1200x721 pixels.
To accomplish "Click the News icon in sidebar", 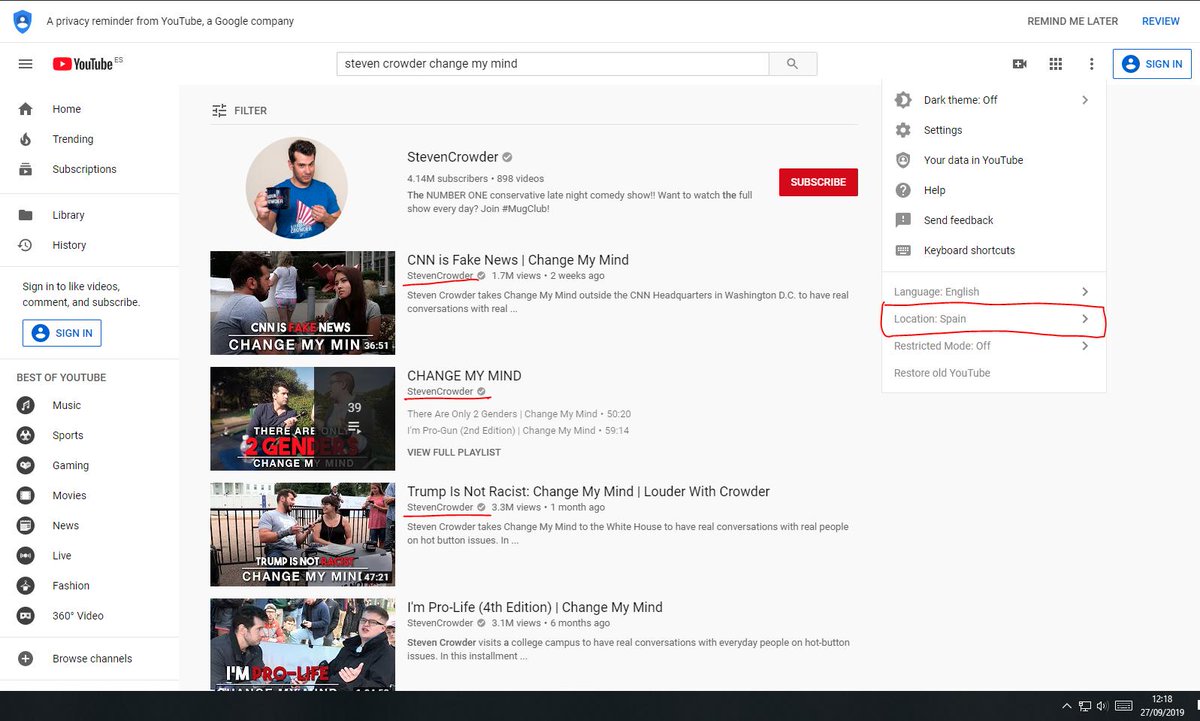I will (x=26, y=525).
